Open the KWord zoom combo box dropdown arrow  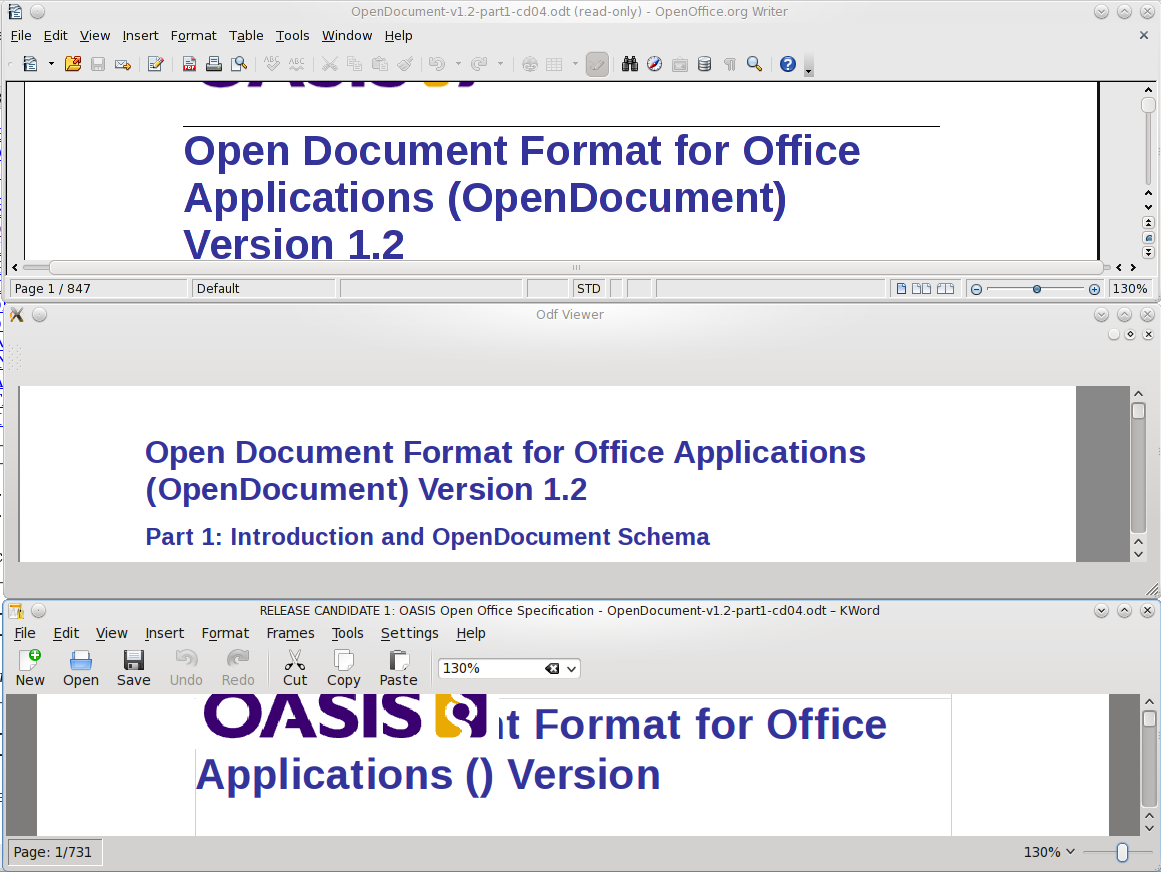572,669
